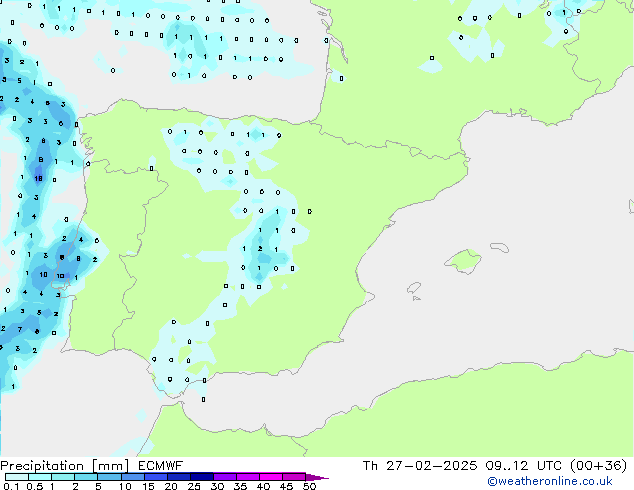Click the legend label '15'
Viewport: 634px width, 490px height.
pyautogui.click(x=148, y=486)
